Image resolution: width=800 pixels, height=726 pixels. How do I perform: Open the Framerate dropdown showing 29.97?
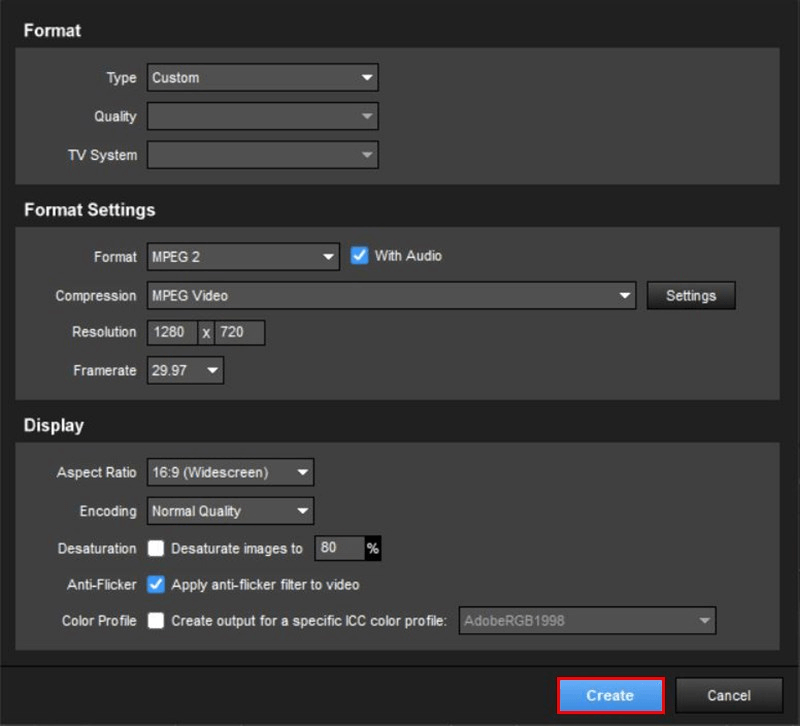click(x=185, y=371)
